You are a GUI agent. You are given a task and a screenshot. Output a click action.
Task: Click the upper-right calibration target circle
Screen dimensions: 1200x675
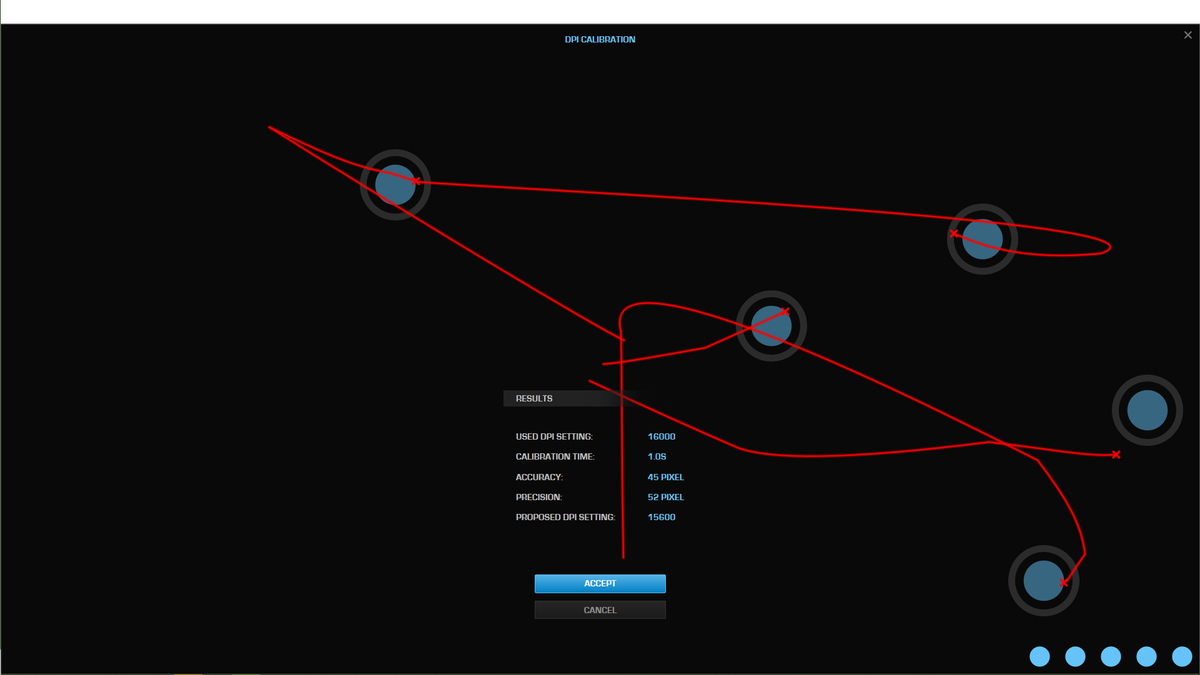(982, 240)
